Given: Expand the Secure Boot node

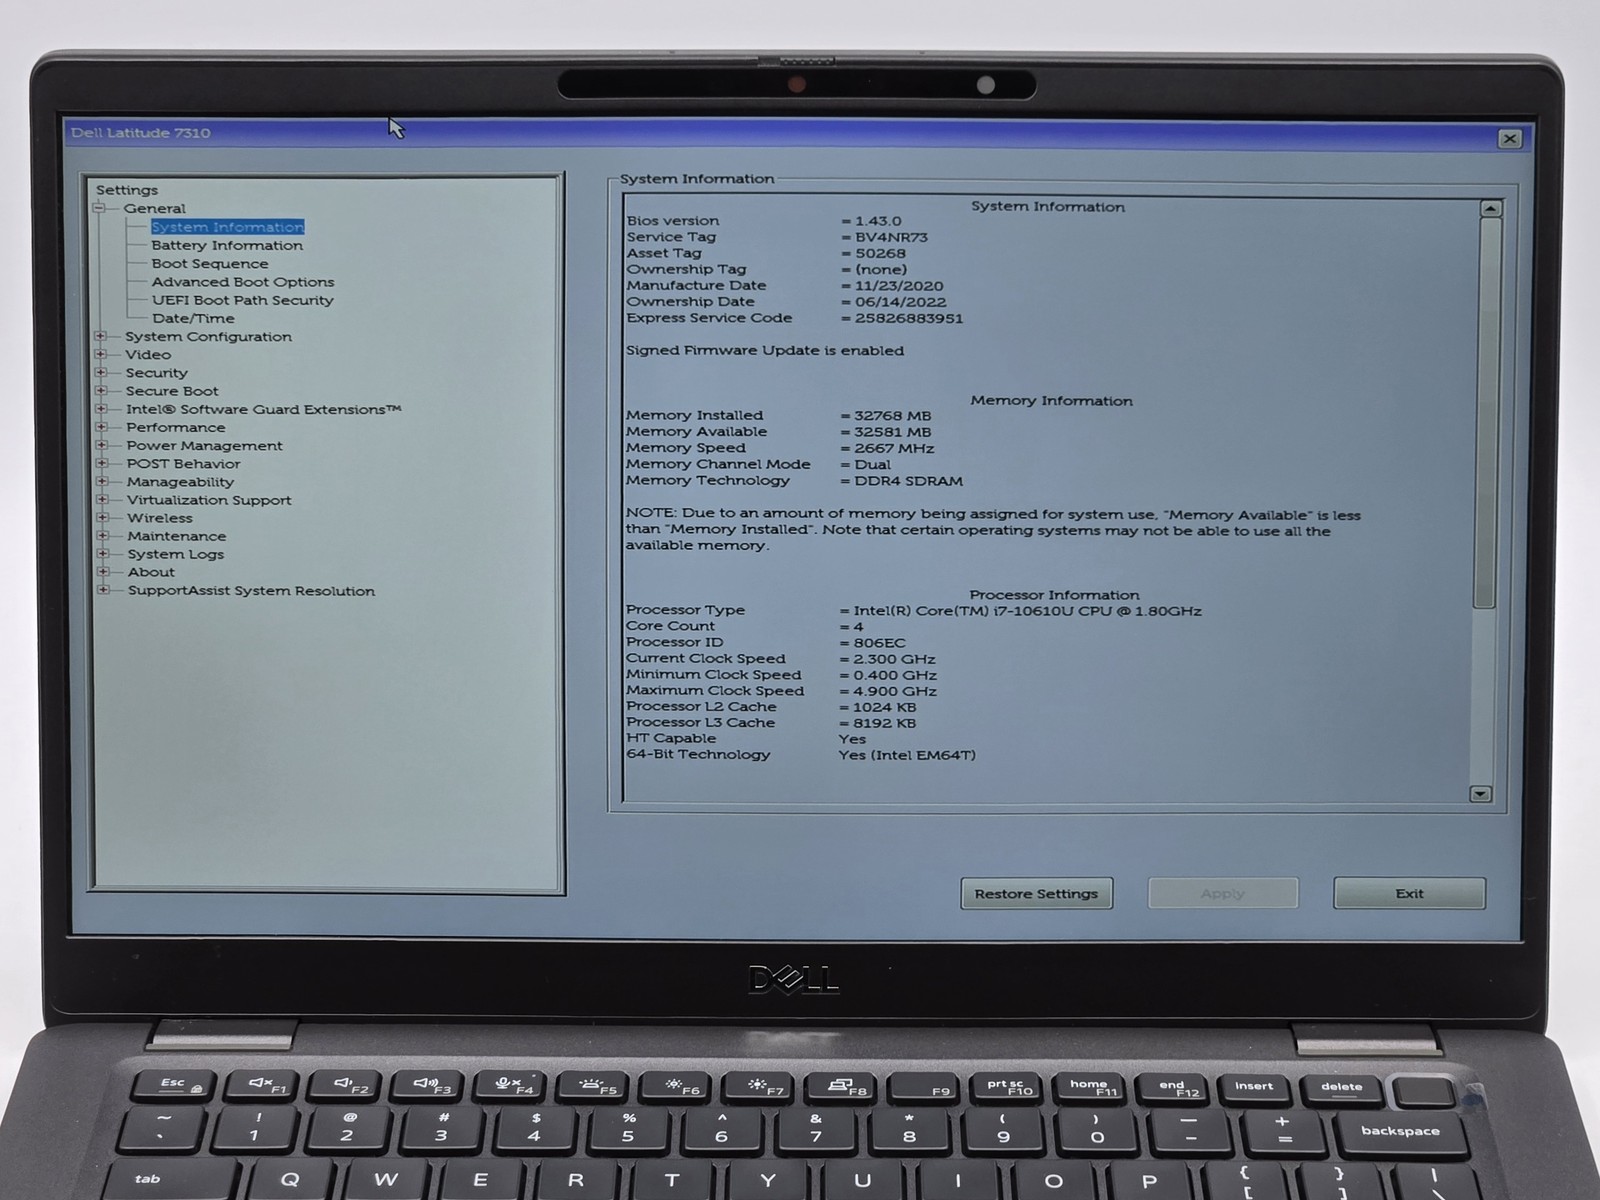Looking at the screenshot, I should pos(101,390).
